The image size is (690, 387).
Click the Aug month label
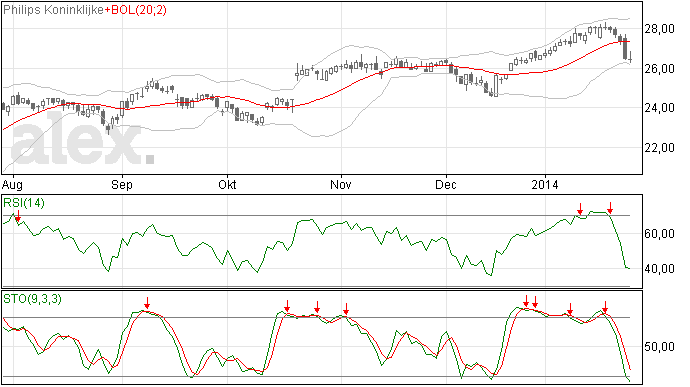click(12, 184)
